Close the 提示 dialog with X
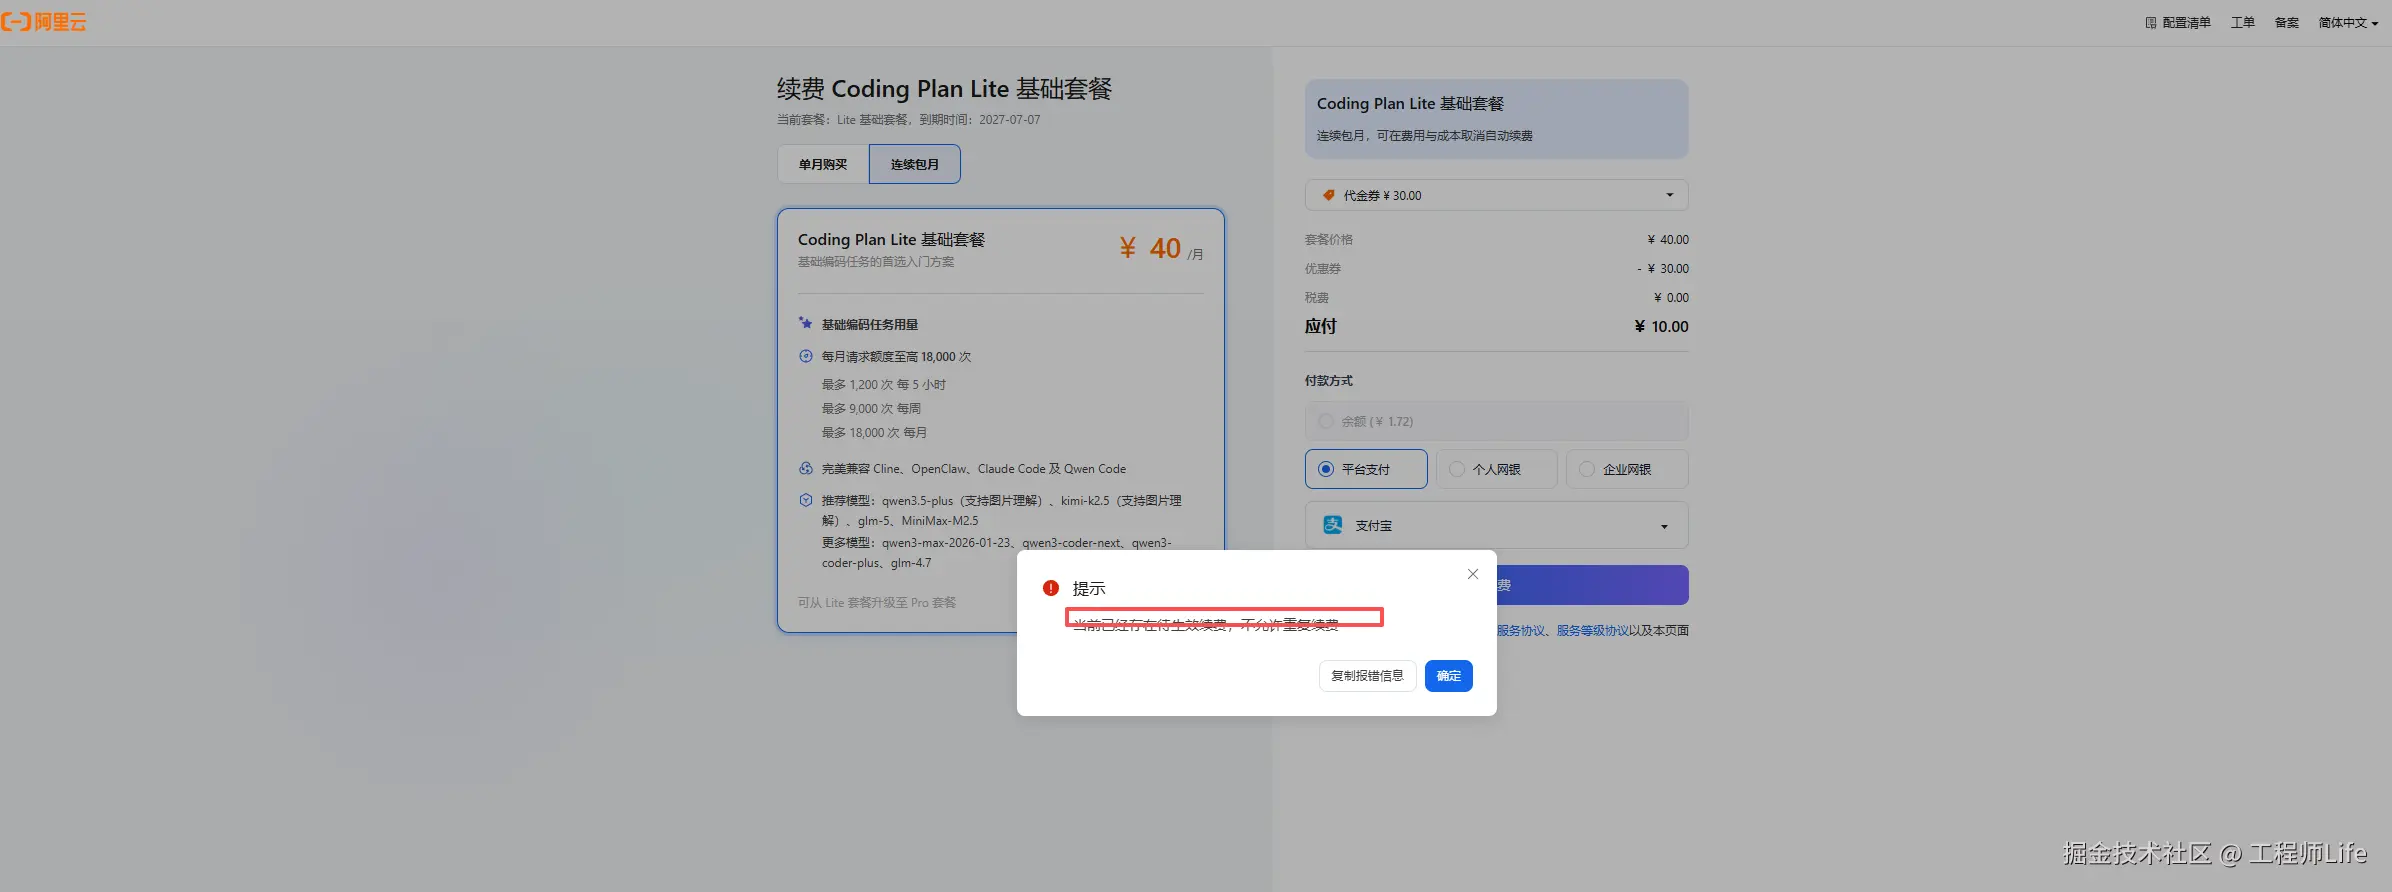Screen dimensions: 2392x892 tap(1472, 574)
